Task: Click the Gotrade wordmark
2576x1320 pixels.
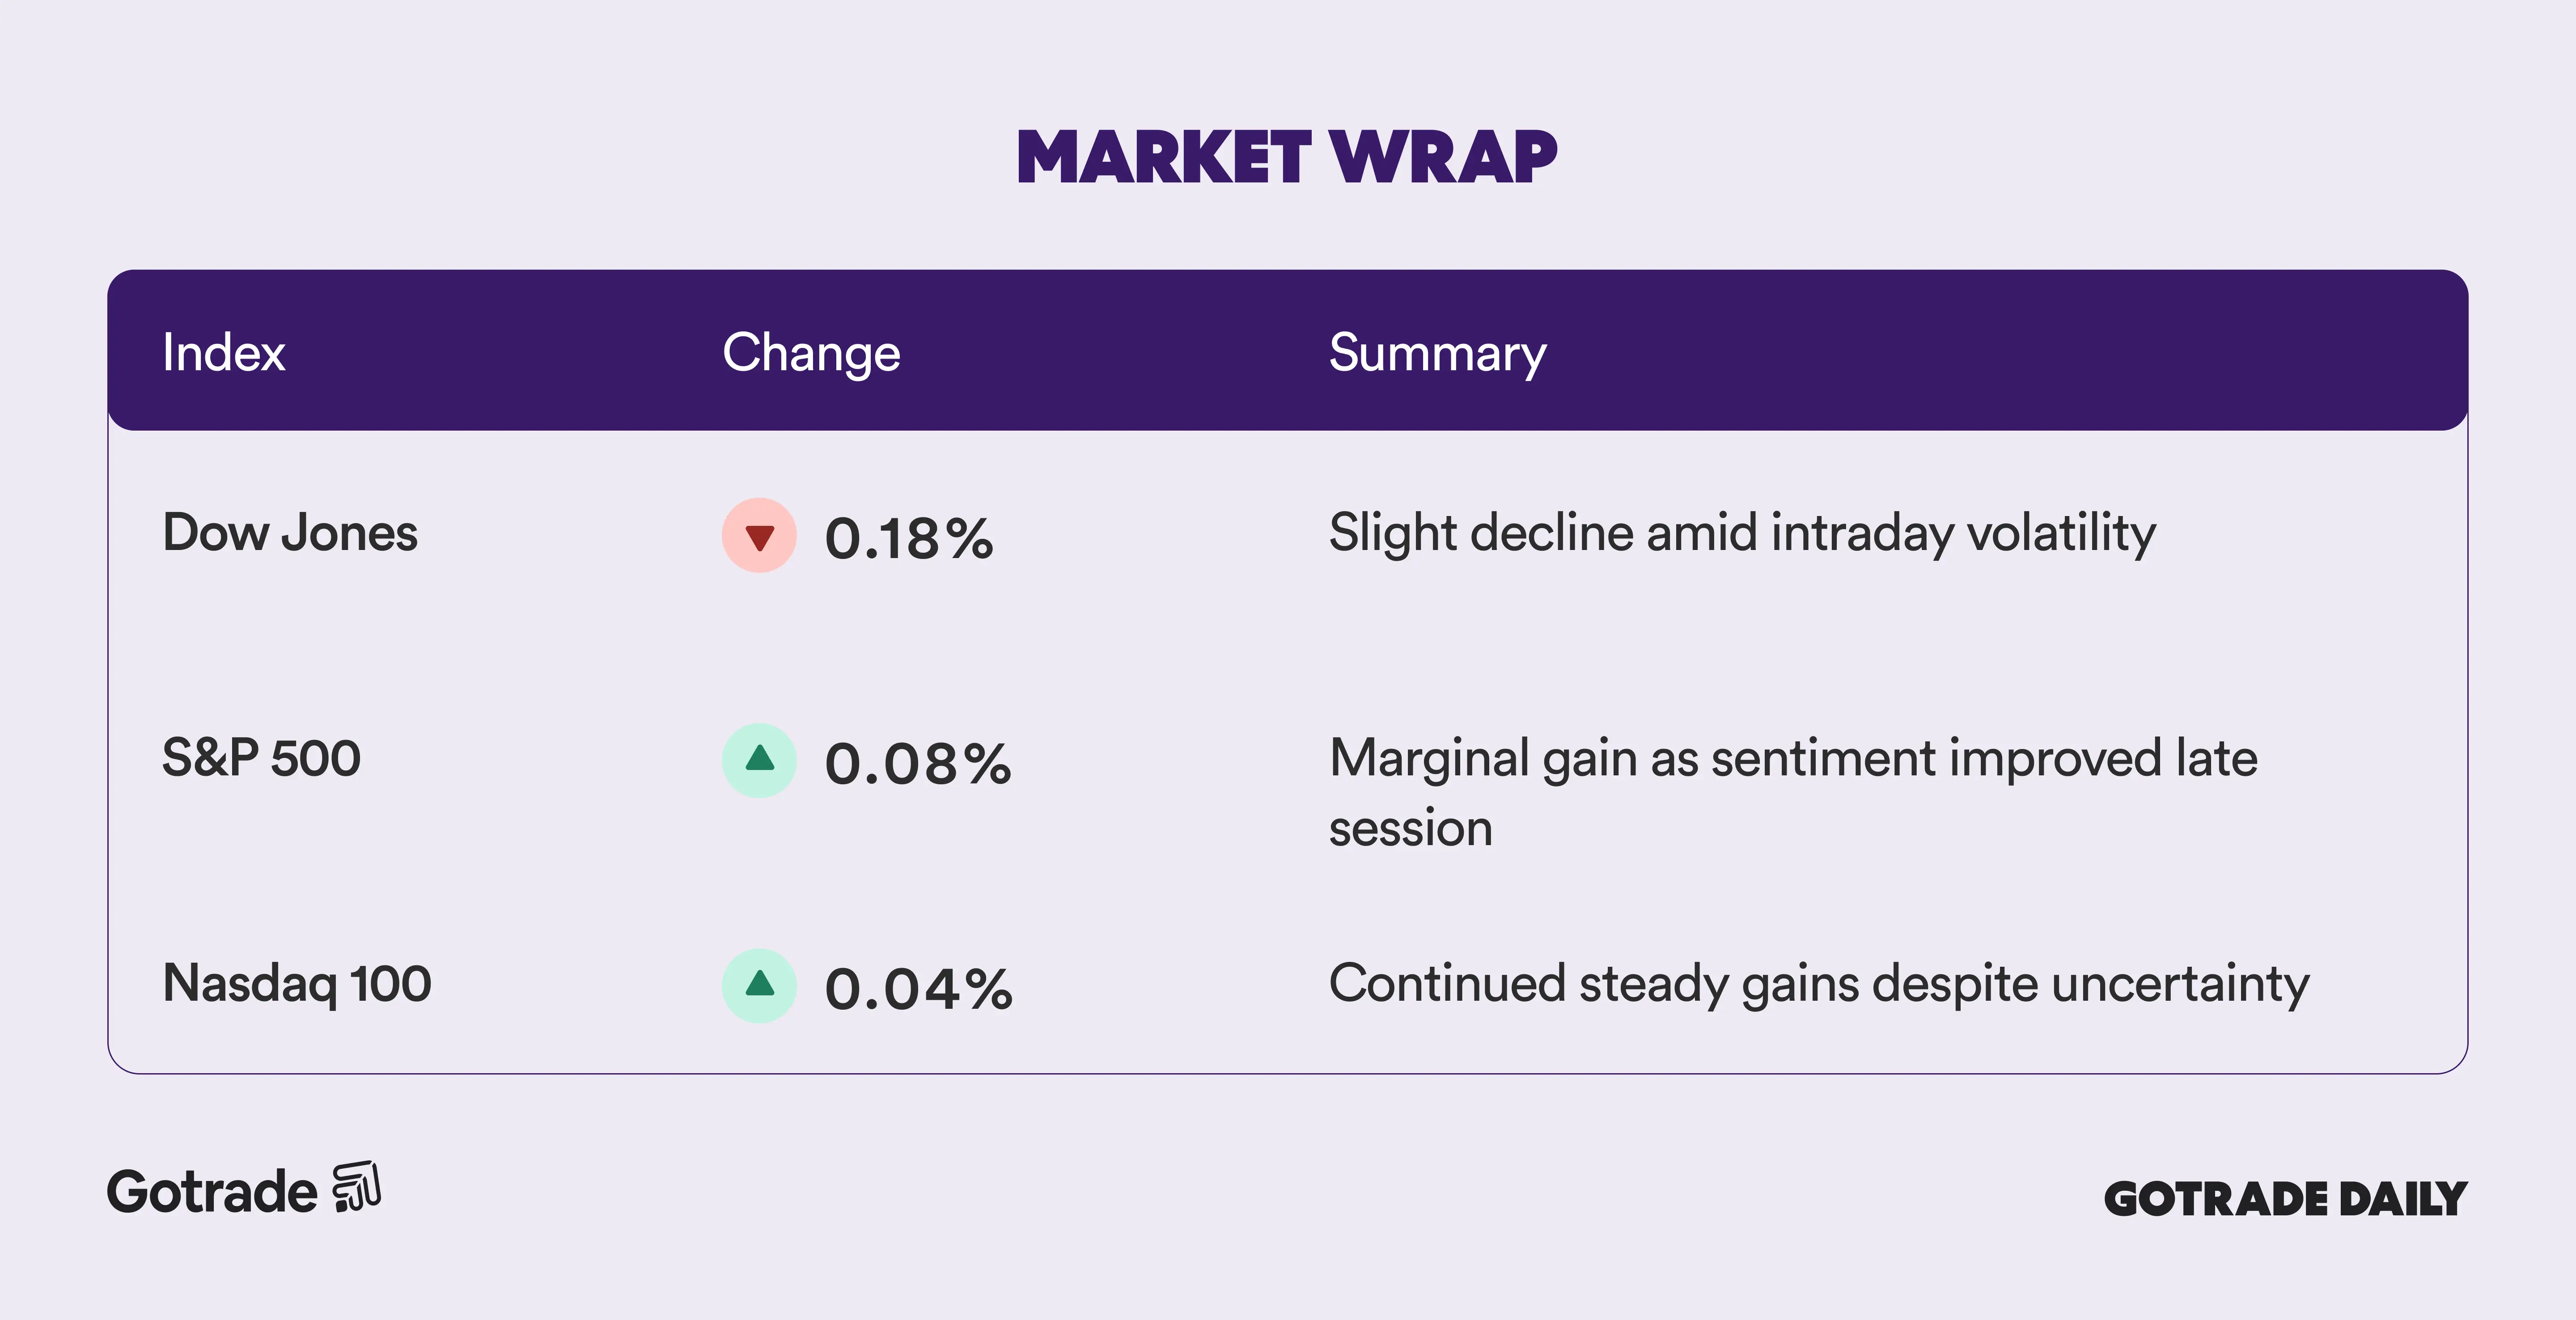Action: [212, 1192]
